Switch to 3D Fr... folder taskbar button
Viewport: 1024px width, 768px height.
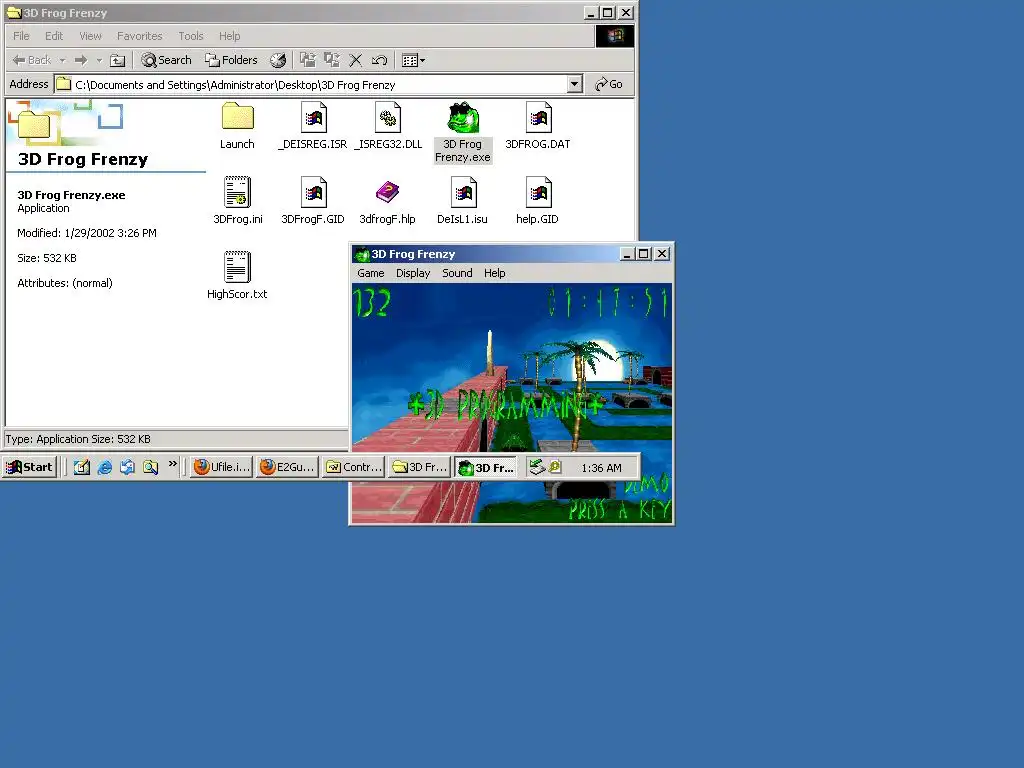point(420,467)
